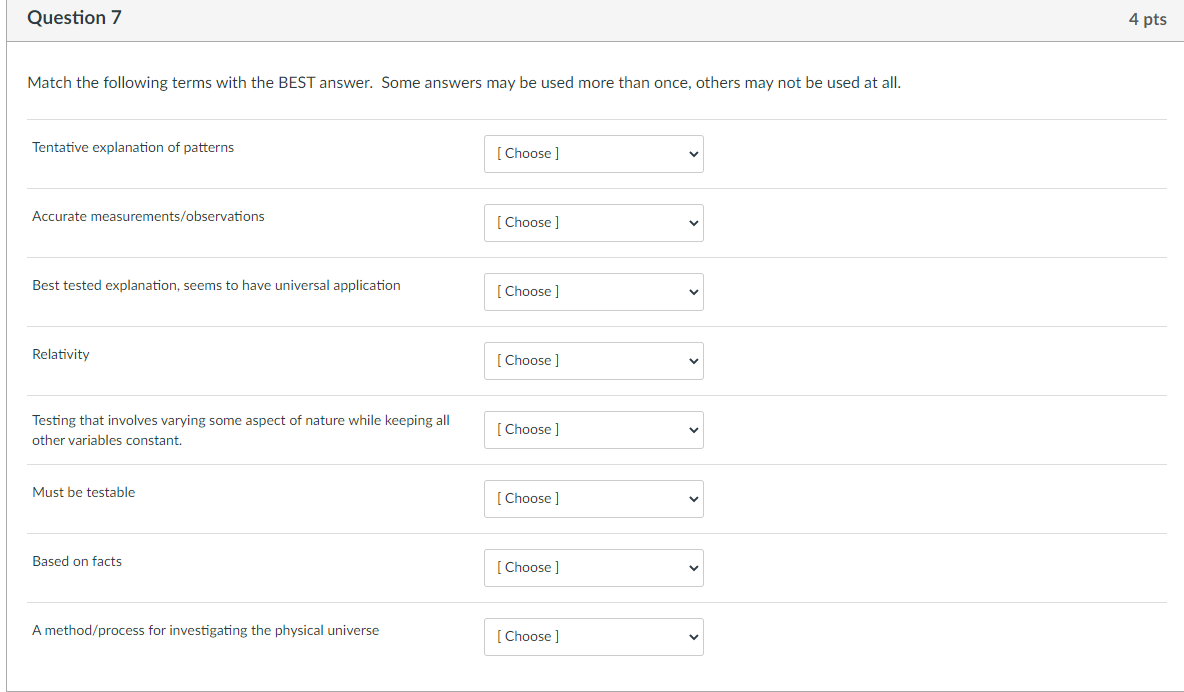The height and width of the screenshot is (692, 1184).
Task: Open dropdown for method/process for investigating
Action: pyautogui.click(x=594, y=637)
